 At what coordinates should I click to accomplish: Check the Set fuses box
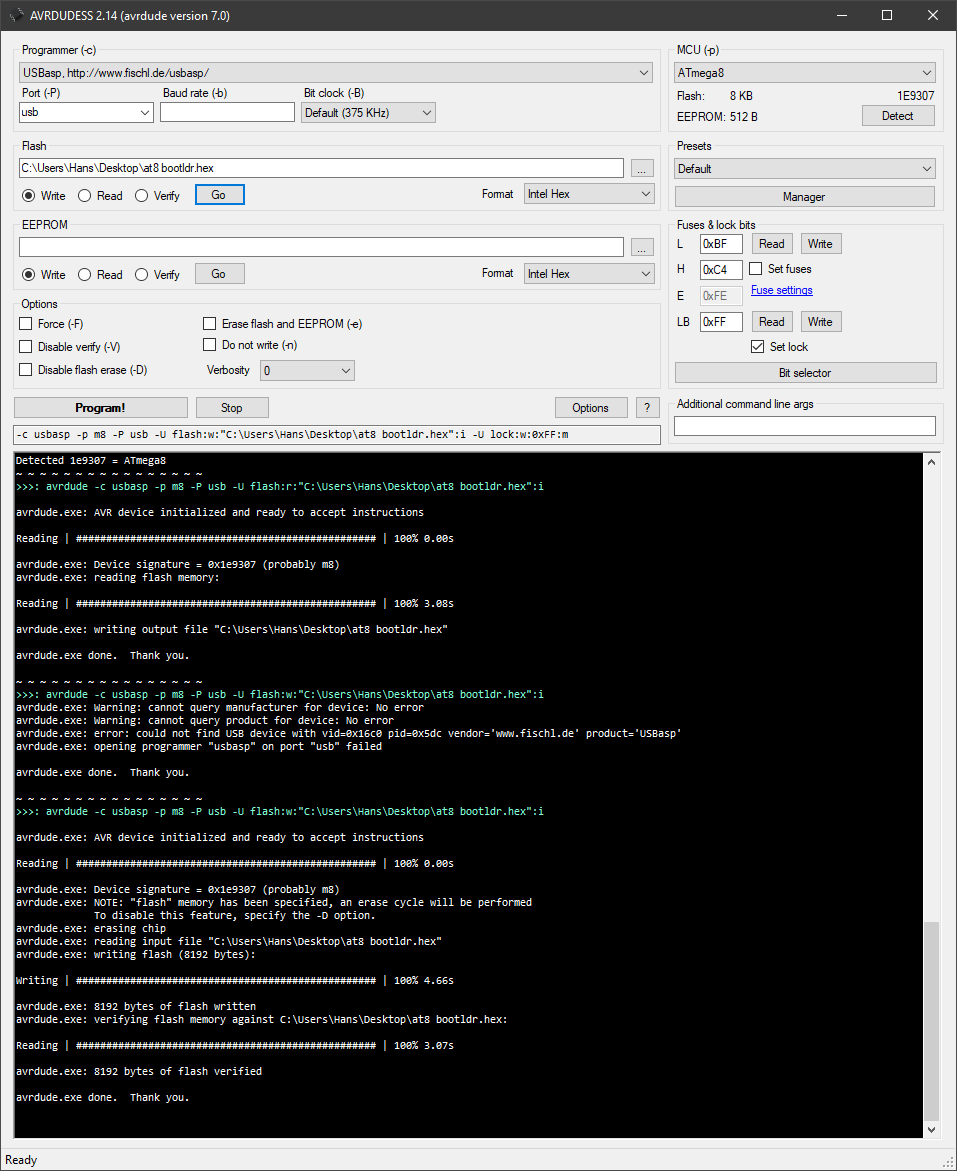tap(756, 269)
